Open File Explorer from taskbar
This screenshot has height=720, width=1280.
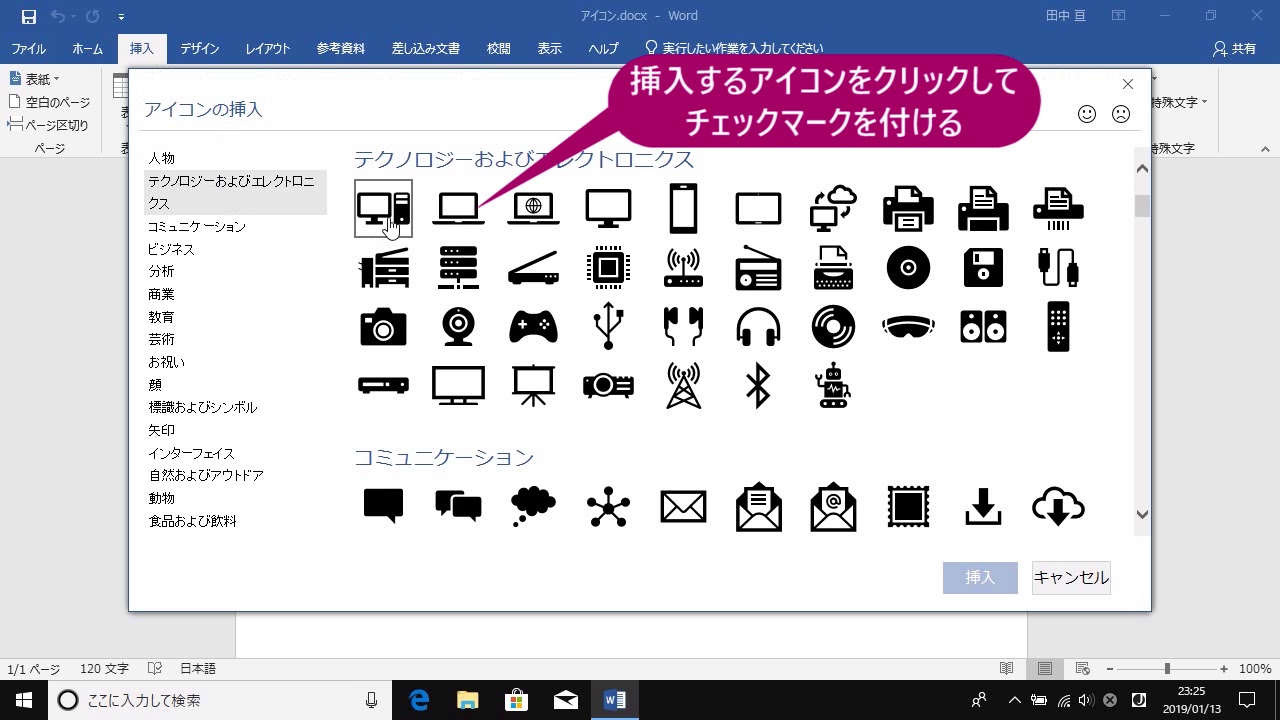pyautogui.click(x=467, y=700)
